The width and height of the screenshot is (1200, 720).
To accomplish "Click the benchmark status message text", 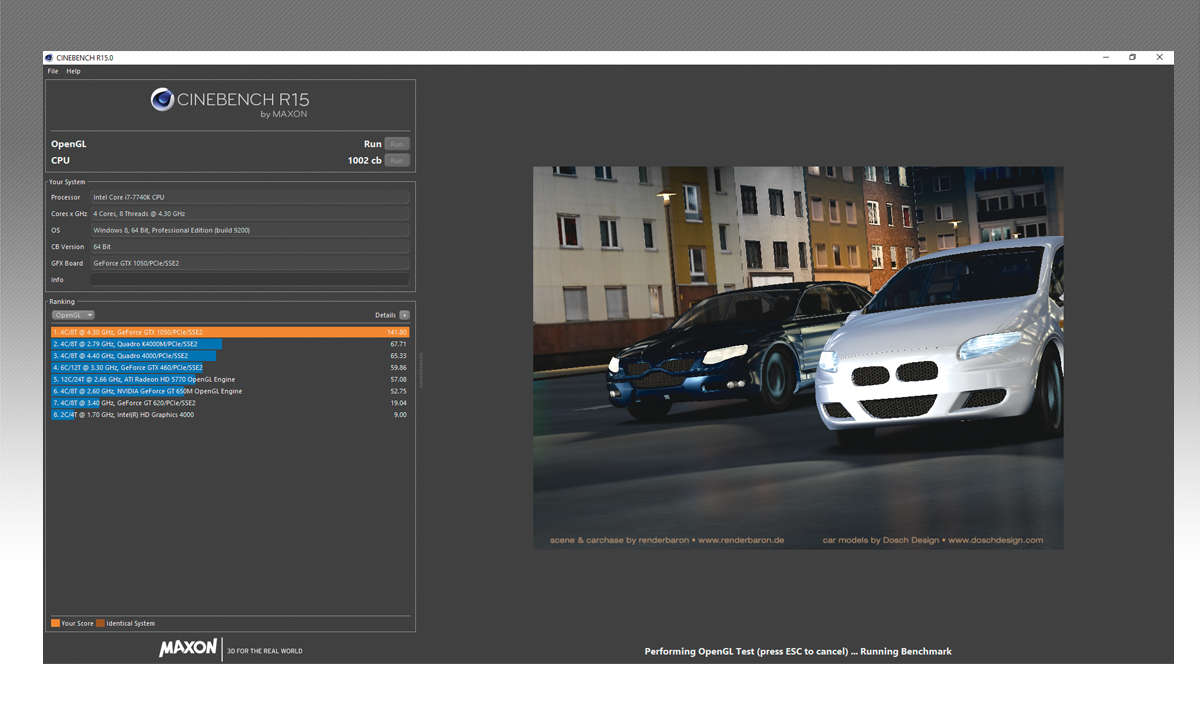I will point(798,652).
